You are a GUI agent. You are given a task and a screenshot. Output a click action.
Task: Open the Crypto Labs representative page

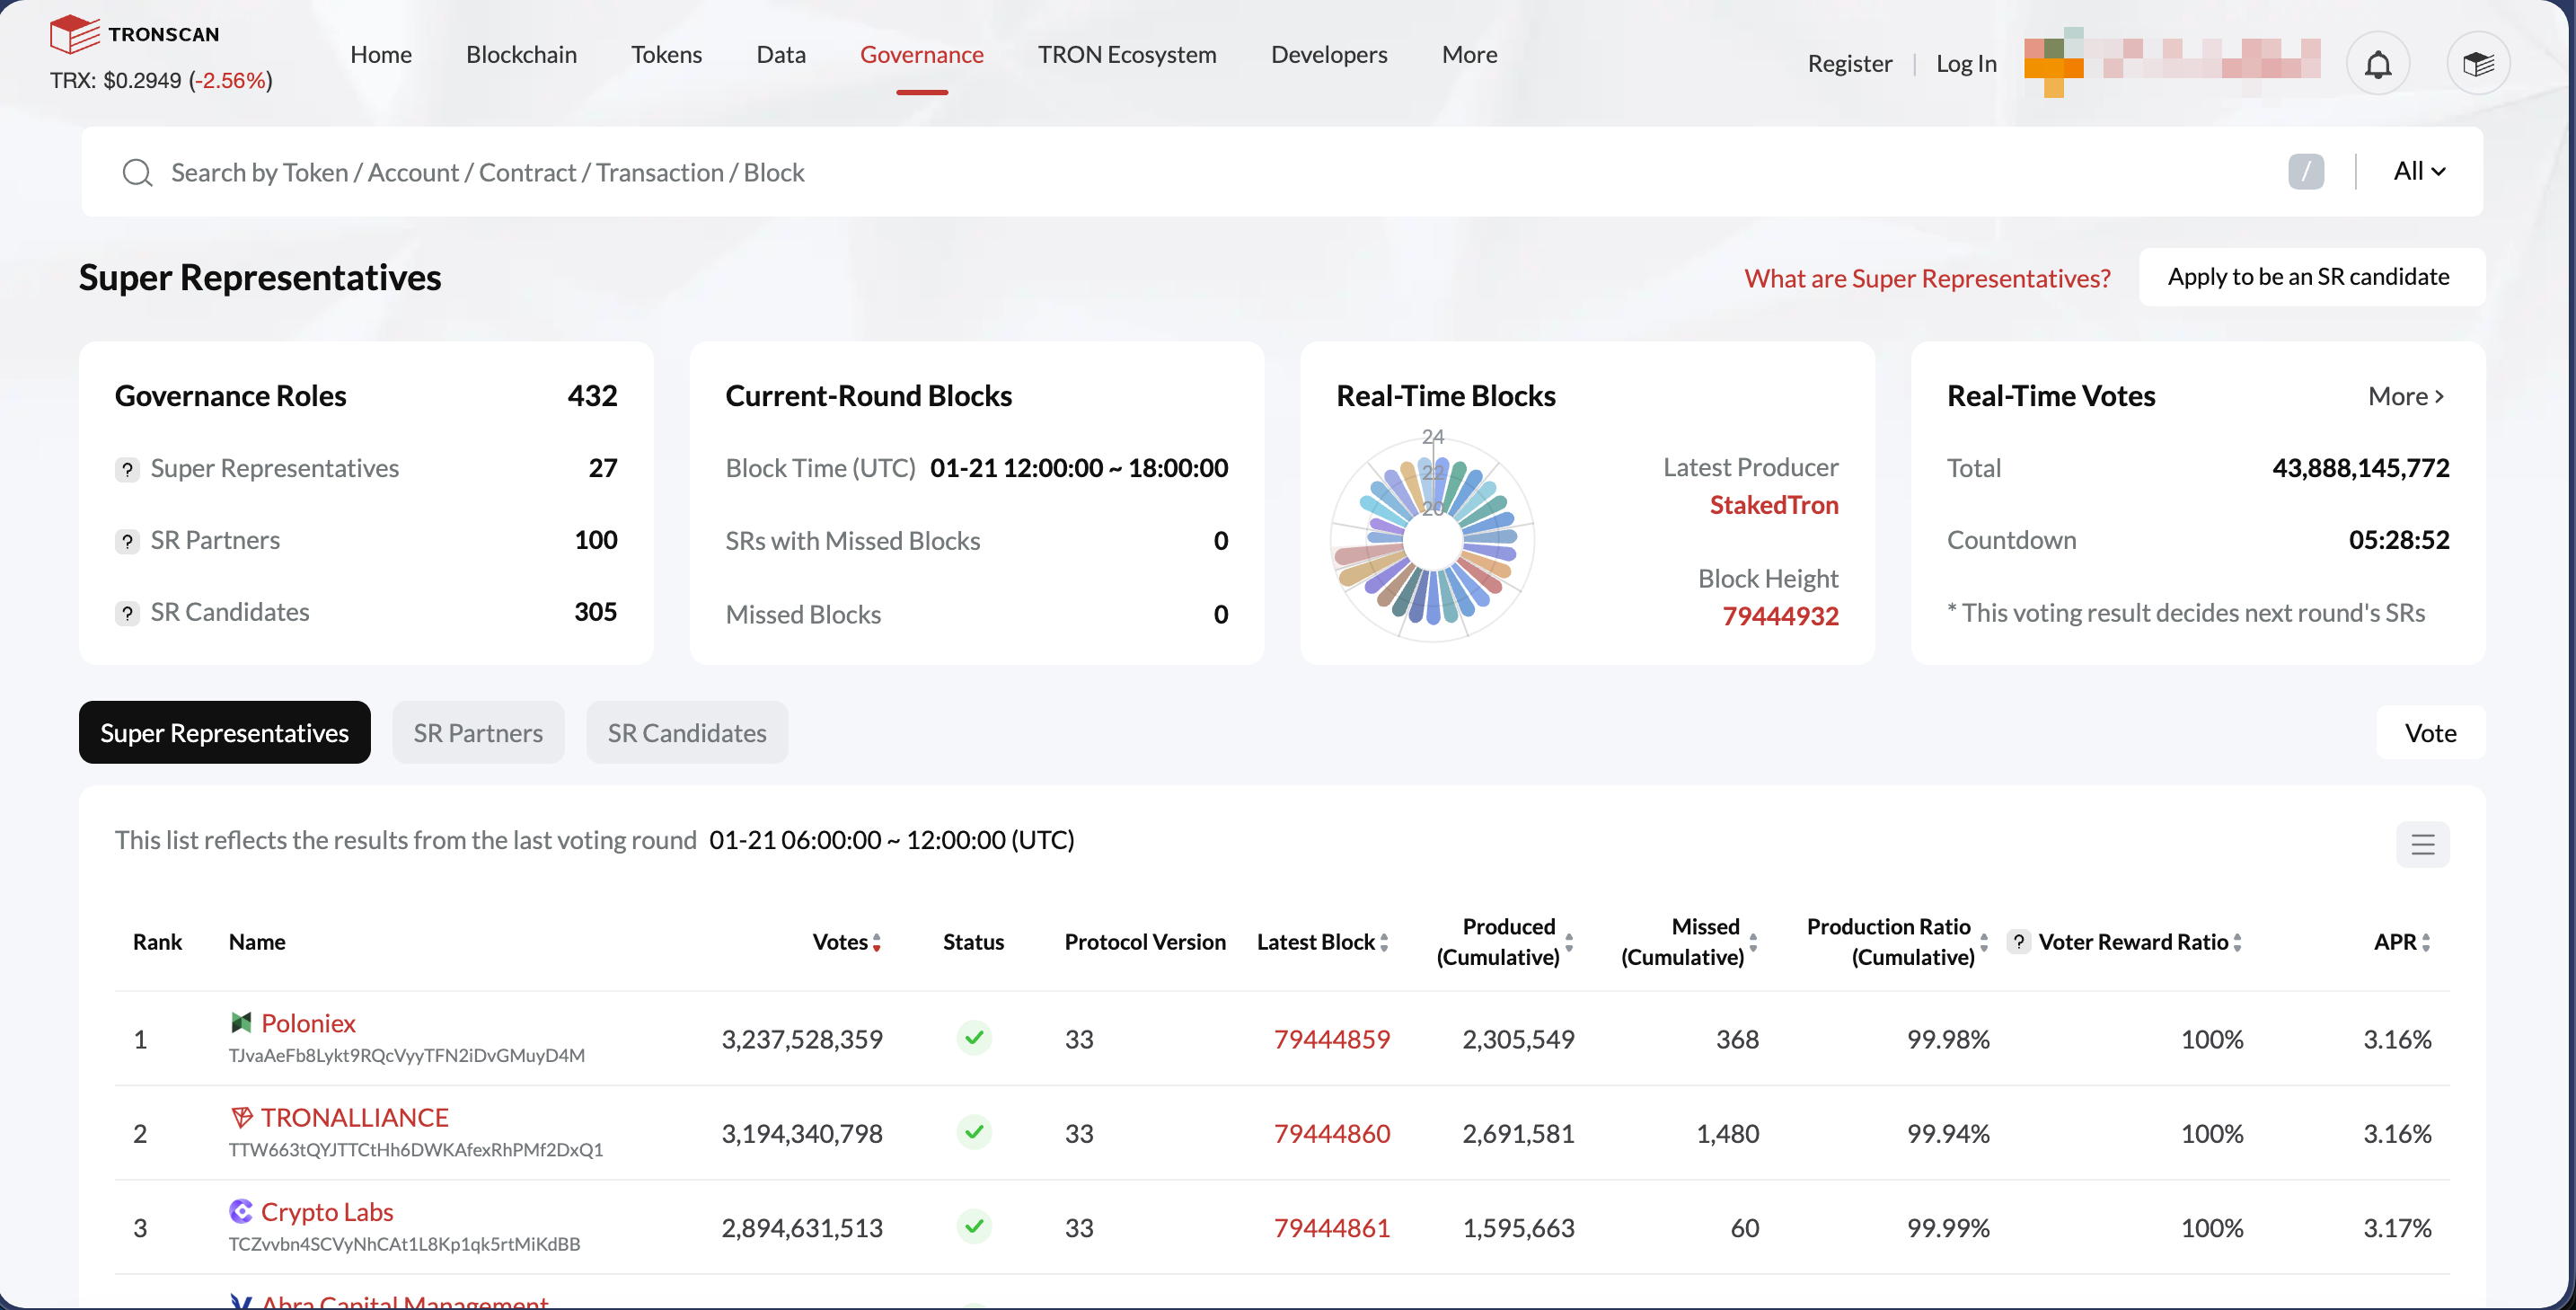pos(327,1211)
